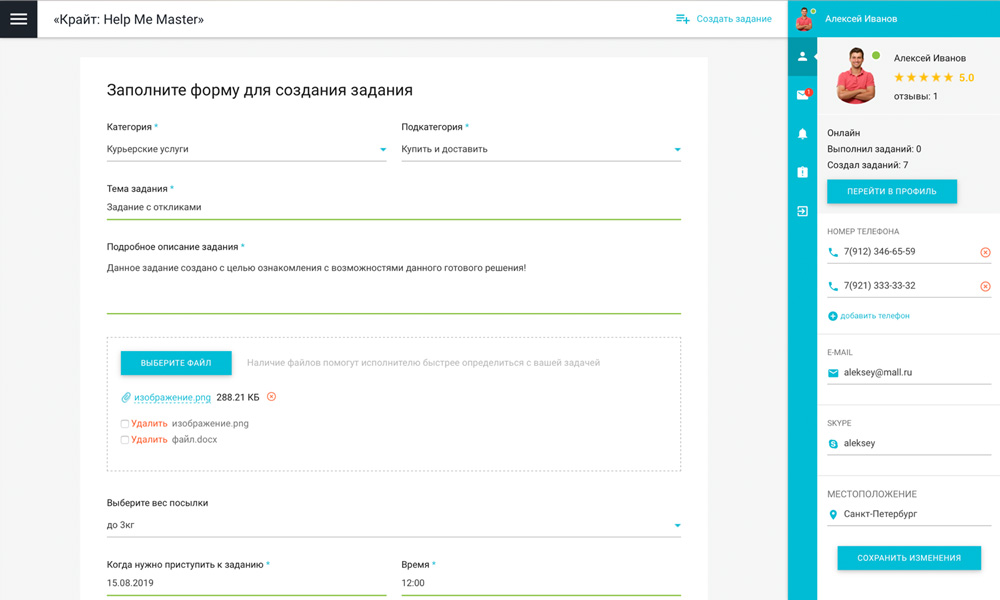Click the logout icon in sidebar

click(802, 211)
